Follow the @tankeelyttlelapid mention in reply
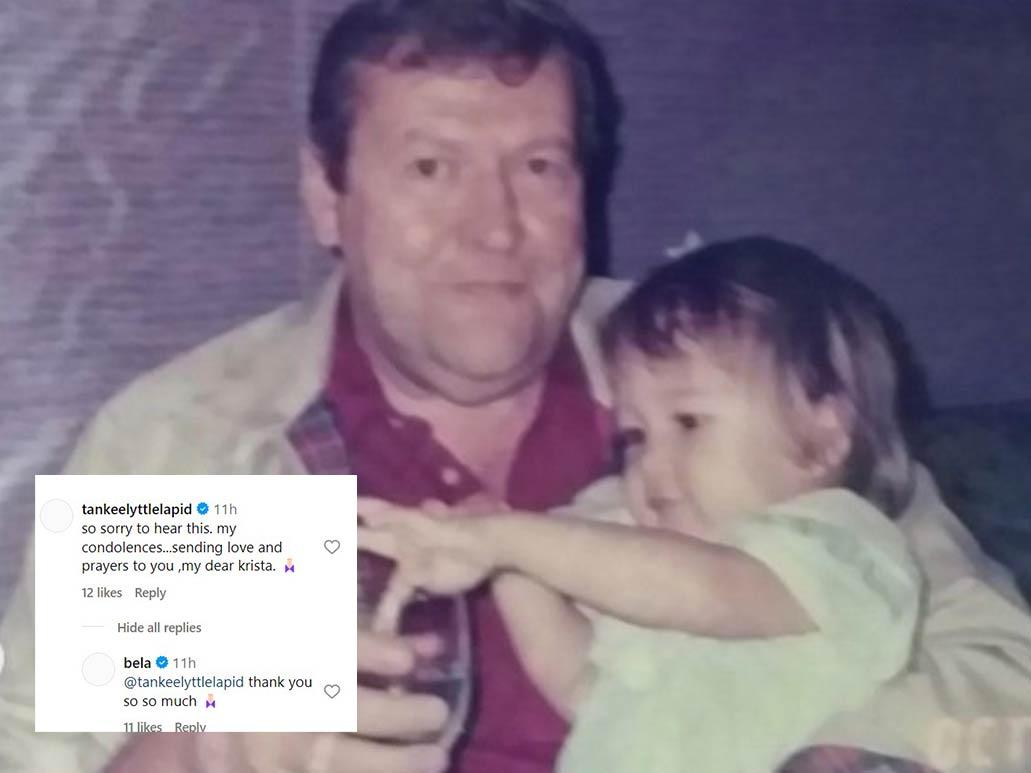1031x773 pixels. tap(183, 682)
